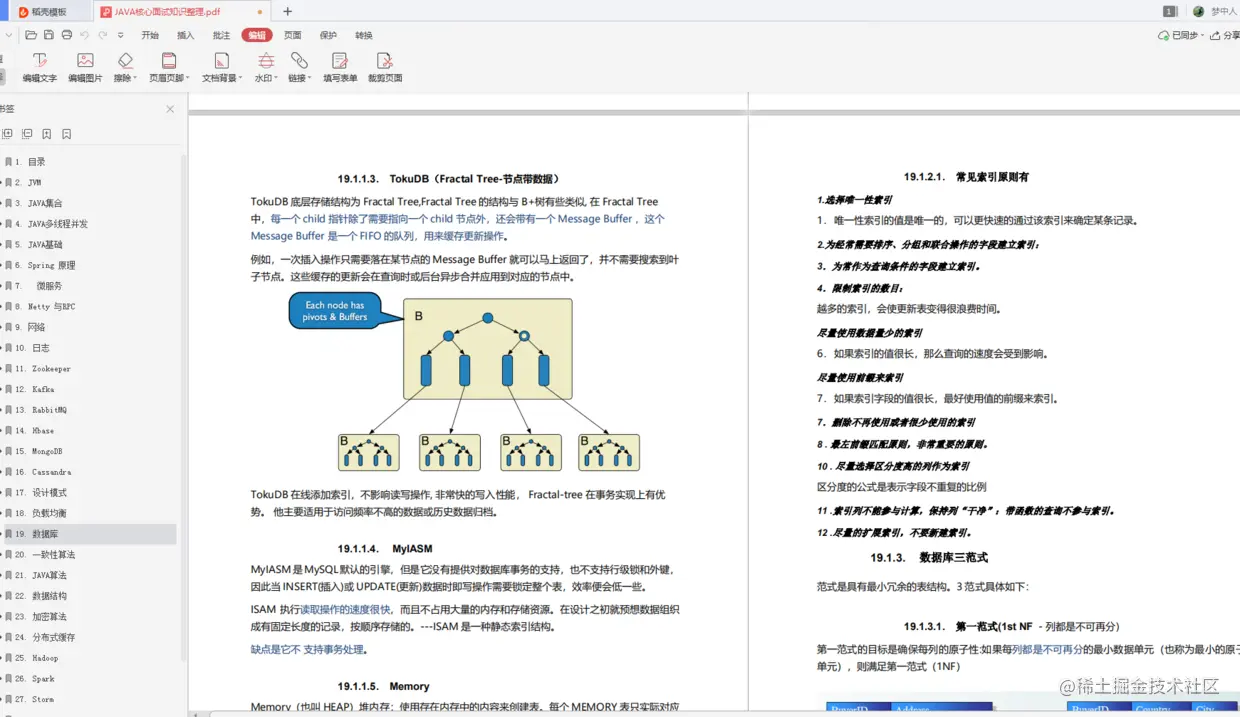Screen dimensions: 1240x717
Task: Switch to the 保护 ribbon tab
Action: (x=328, y=35)
